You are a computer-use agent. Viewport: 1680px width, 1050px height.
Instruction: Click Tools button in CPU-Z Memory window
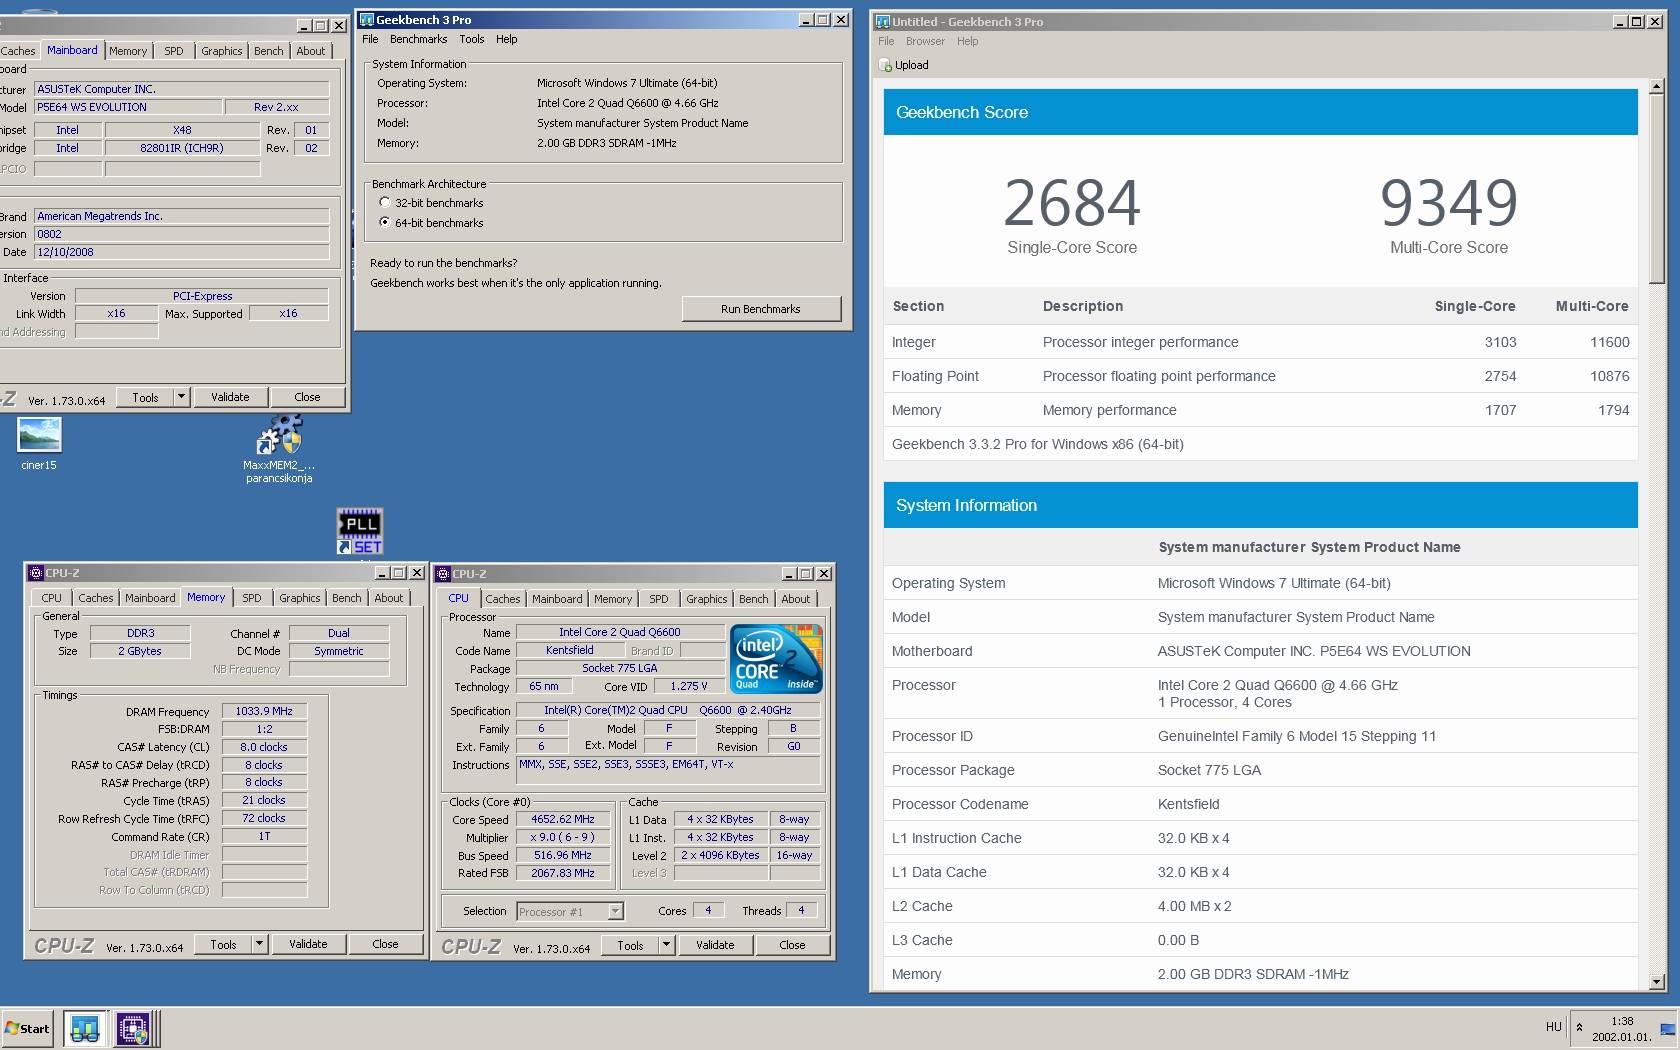[x=223, y=944]
